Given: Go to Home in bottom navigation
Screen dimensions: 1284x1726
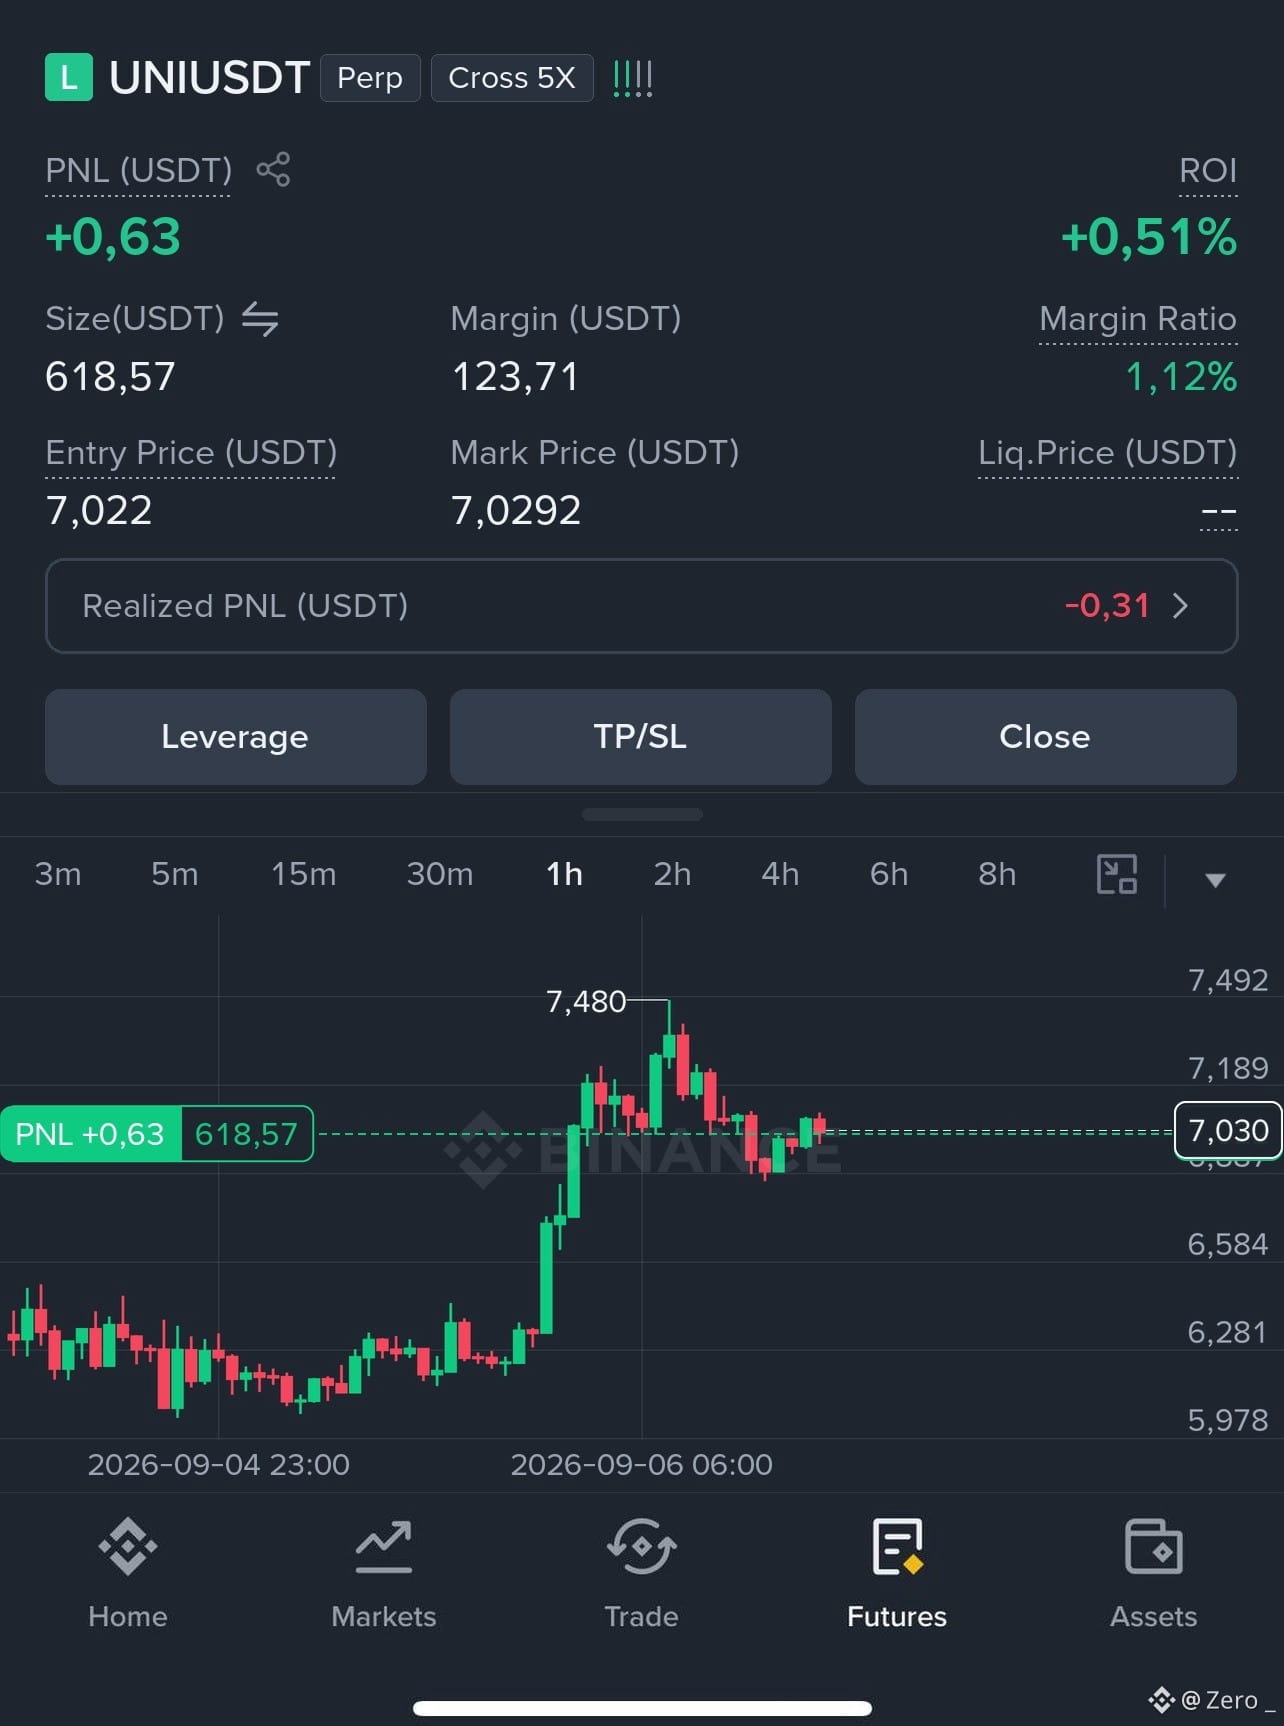Looking at the screenshot, I should point(128,1574).
